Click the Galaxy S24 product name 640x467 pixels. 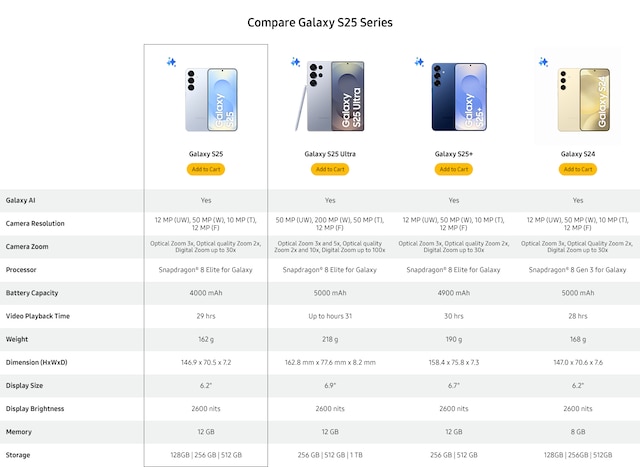(578, 154)
